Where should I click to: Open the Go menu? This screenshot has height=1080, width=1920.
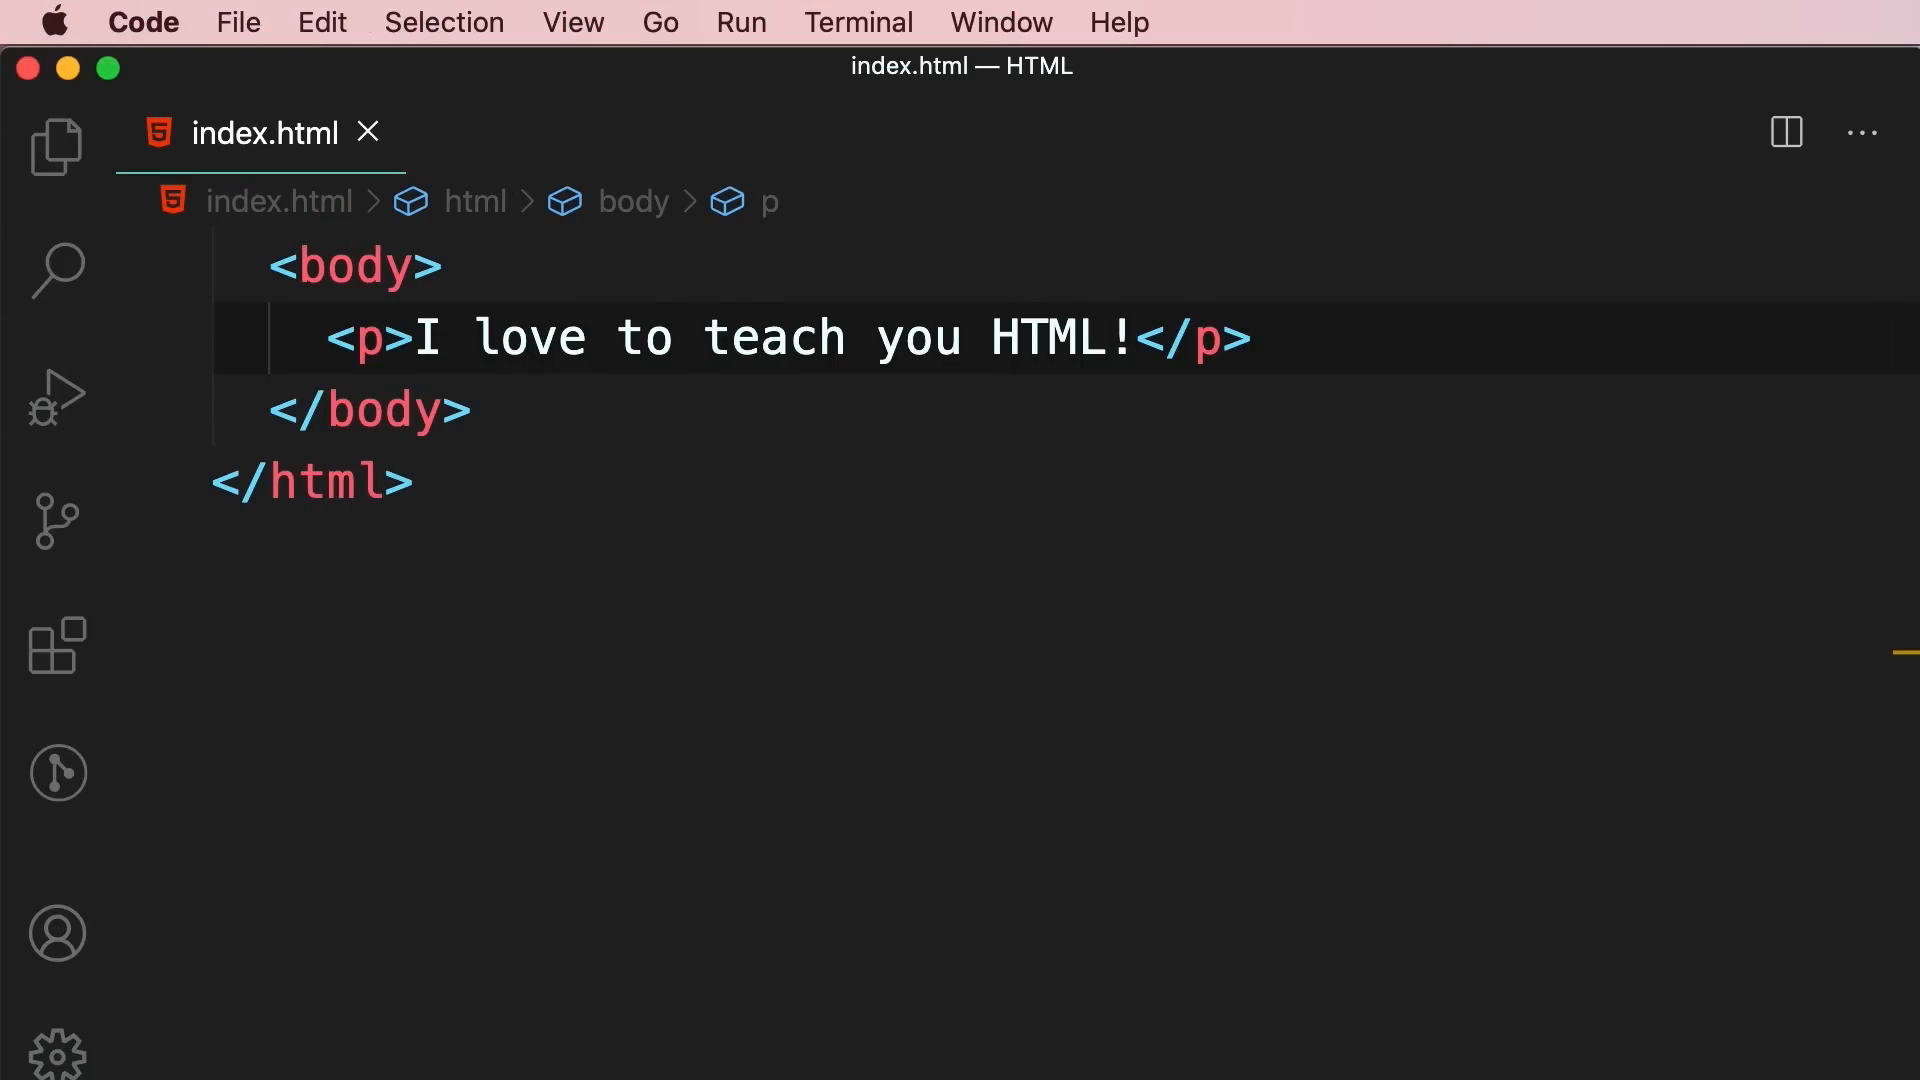click(660, 22)
